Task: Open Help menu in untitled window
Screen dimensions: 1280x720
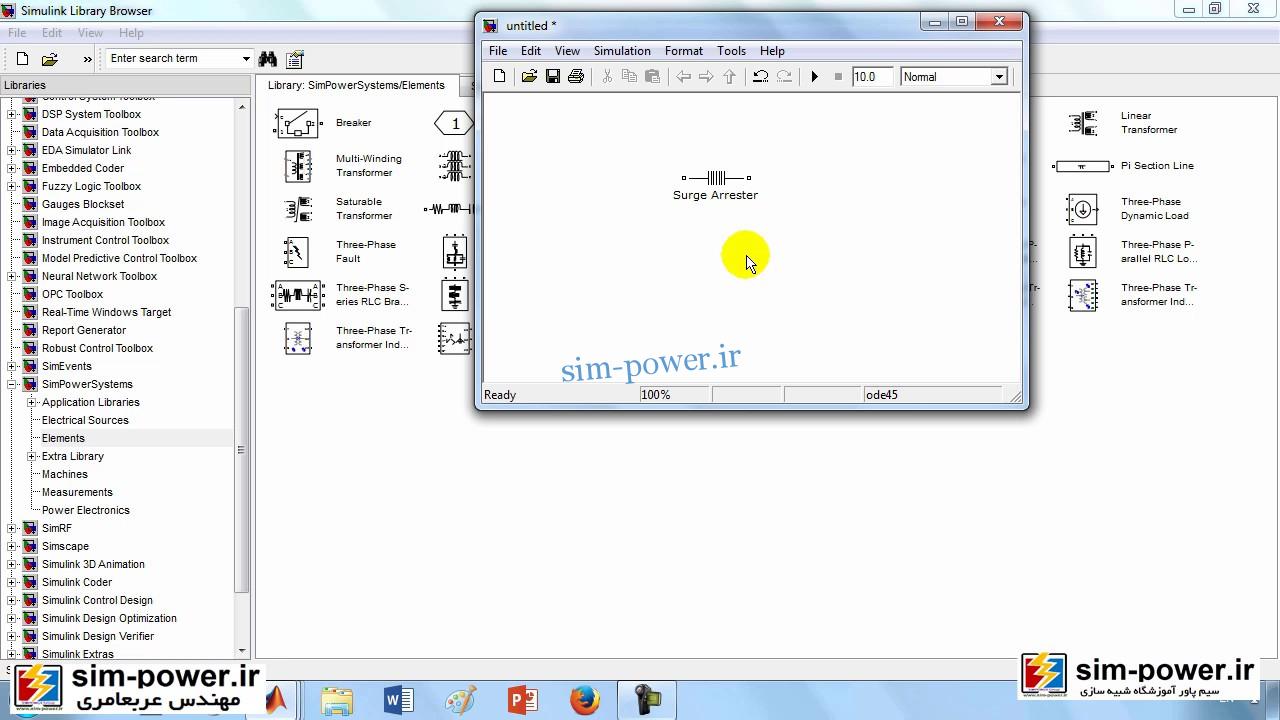Action: [x=772, y=51]
